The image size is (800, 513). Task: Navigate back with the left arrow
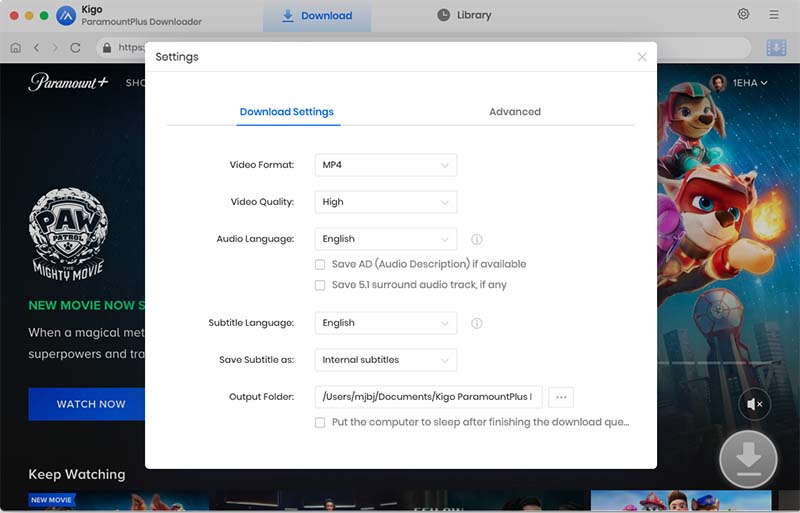[36, 47]
